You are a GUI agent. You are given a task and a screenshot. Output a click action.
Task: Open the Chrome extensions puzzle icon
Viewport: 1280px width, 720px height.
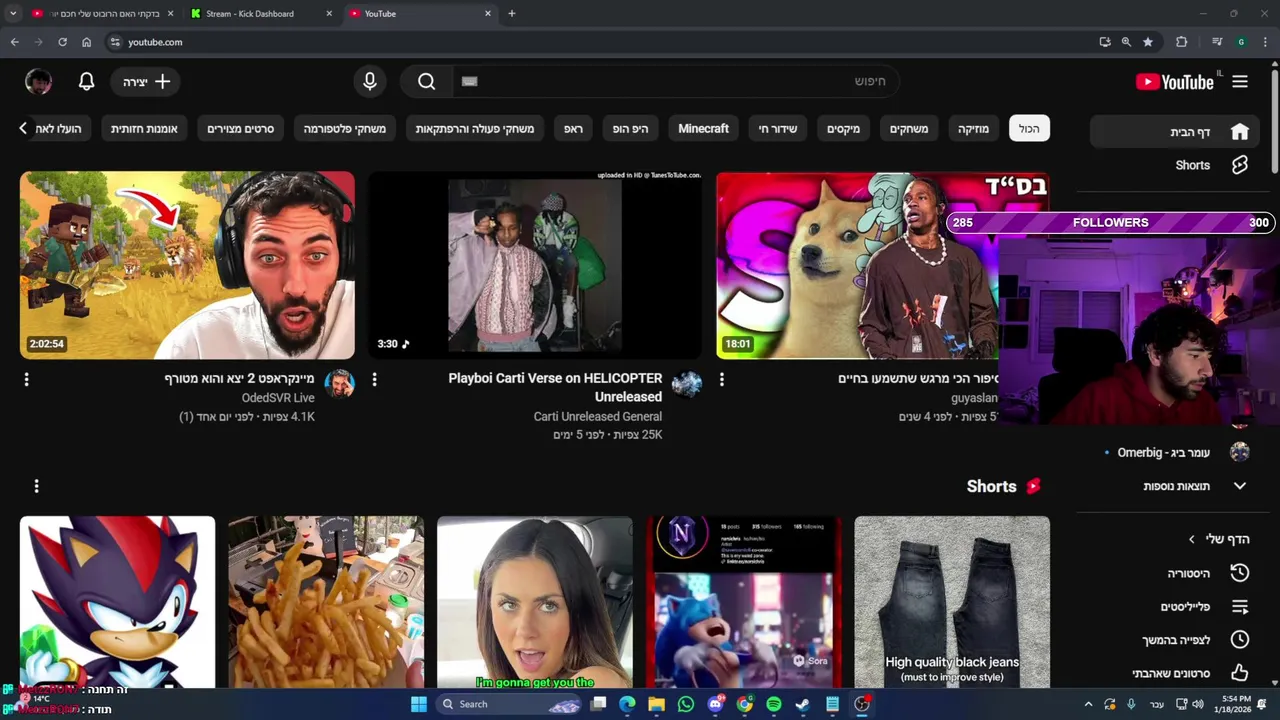coord(1182,42)
